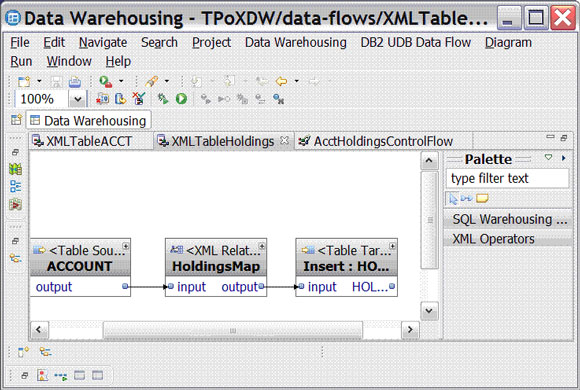Select the Insert : HO... table target
Screen dimensions: 580x390
point(347,267)
